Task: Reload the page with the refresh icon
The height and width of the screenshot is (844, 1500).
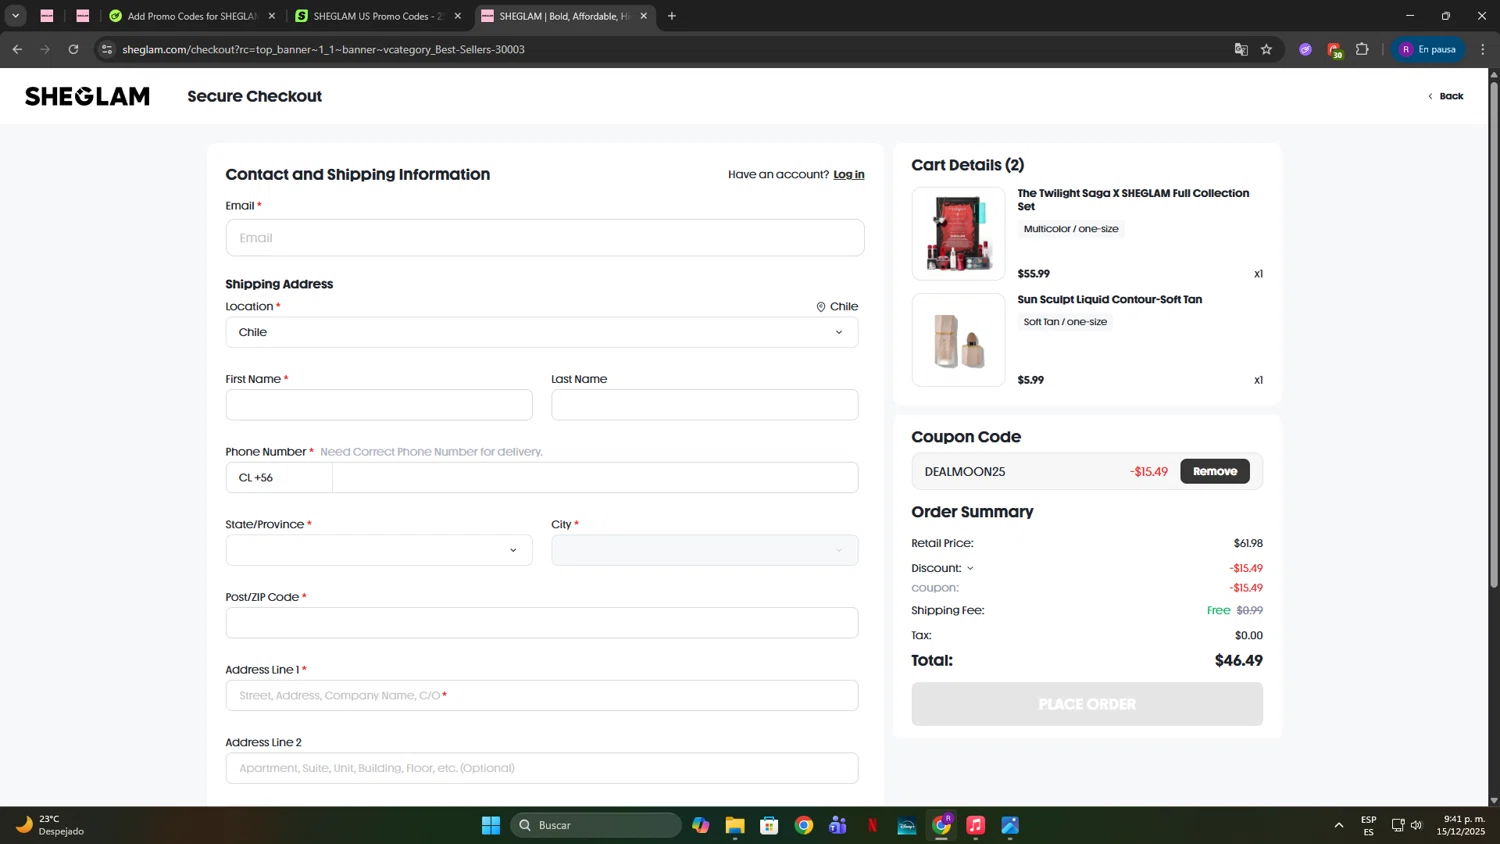Action: (x=73, y=49)
